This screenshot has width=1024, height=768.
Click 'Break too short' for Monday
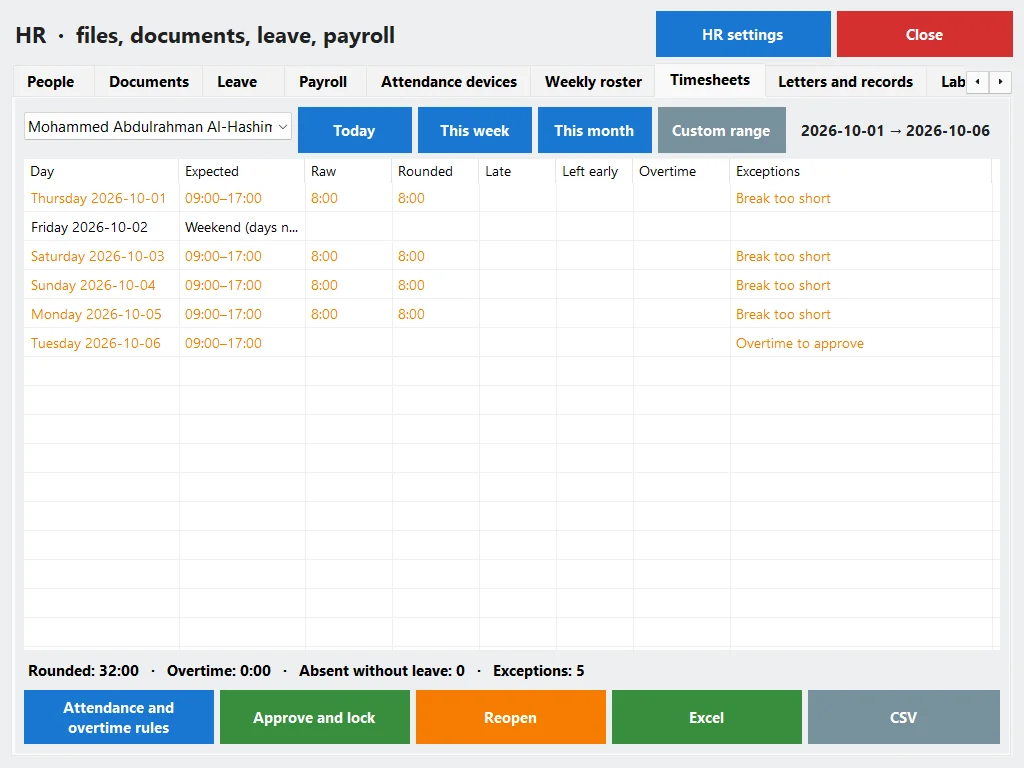pos(783,315)
